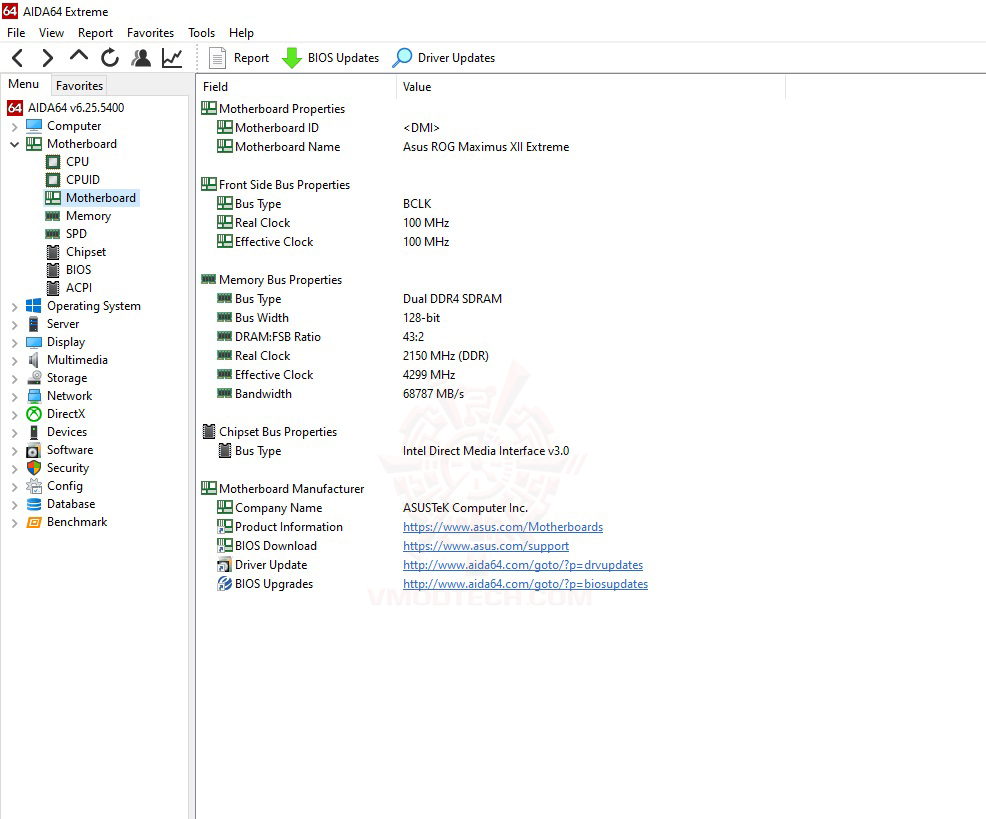Click the Security shield icon in tree
The image size is (986, 819).
point(34,468)
